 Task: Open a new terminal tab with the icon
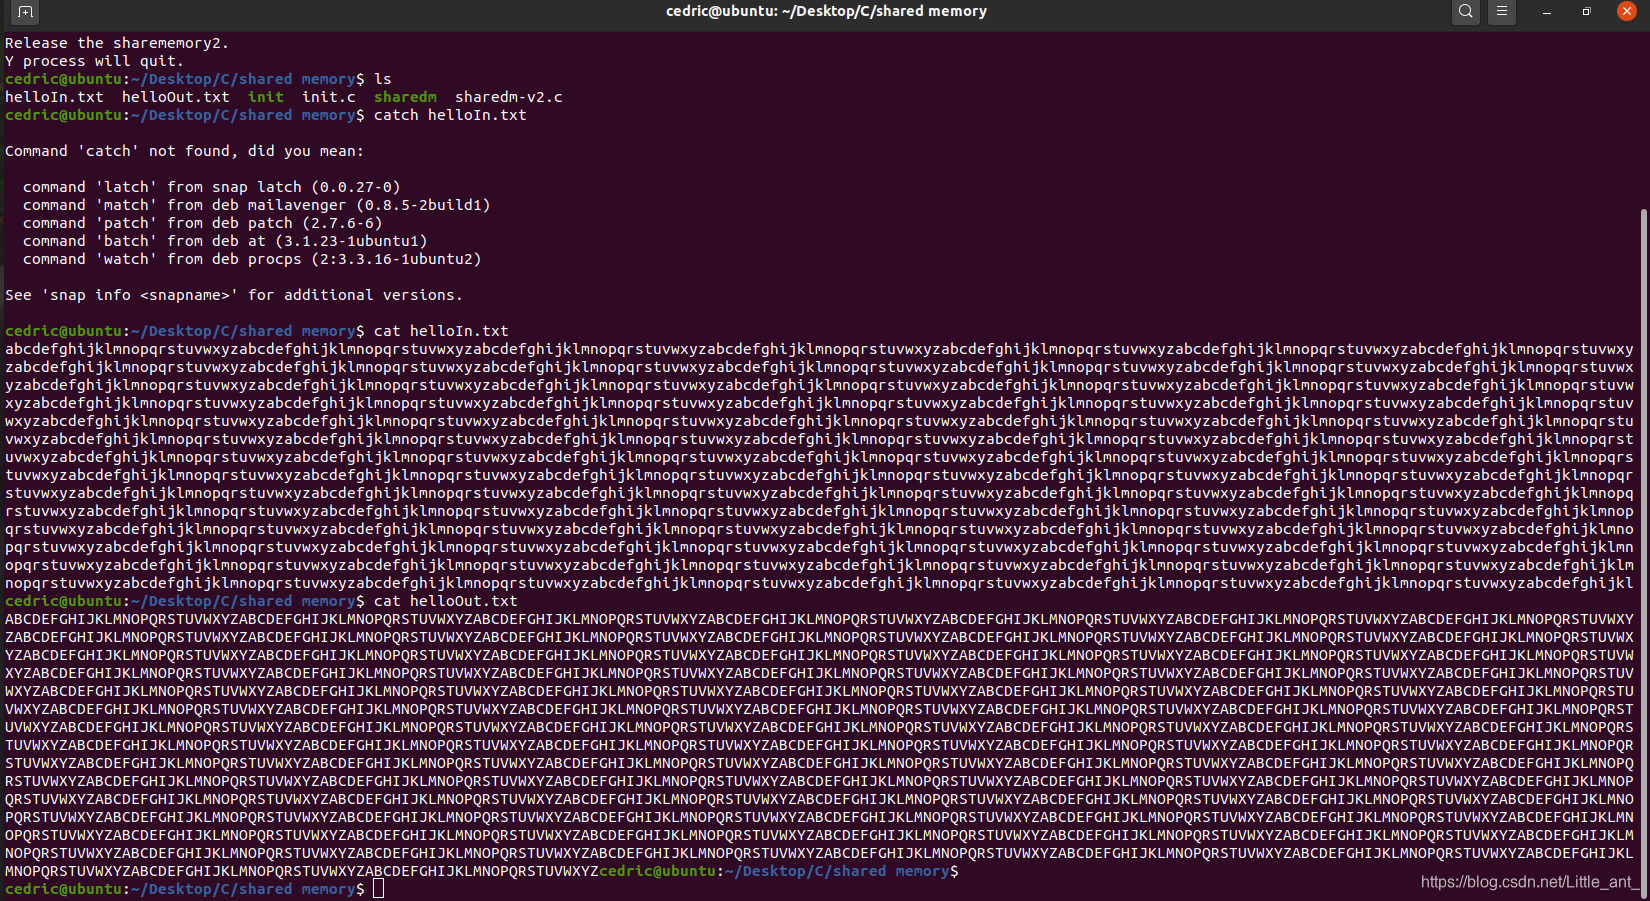(25, 12)
